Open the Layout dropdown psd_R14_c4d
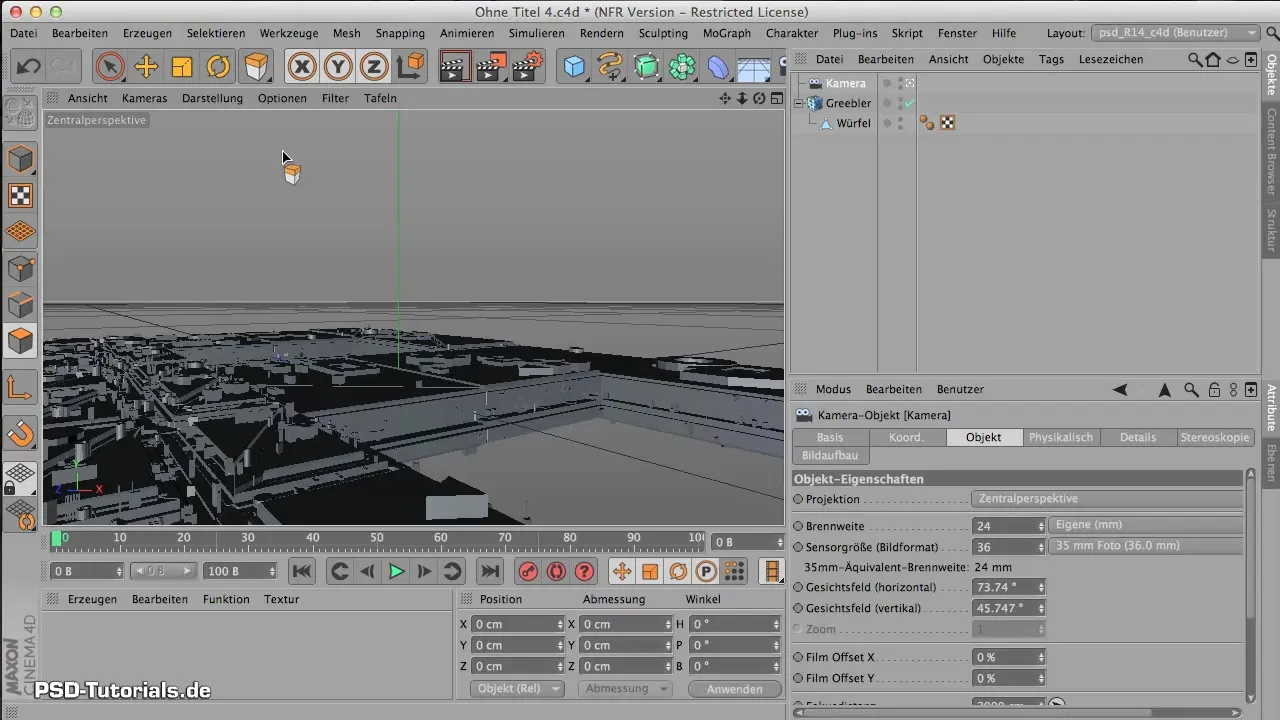The image size is (1280, 720). pyautogui.click(x=1175, y=33)
